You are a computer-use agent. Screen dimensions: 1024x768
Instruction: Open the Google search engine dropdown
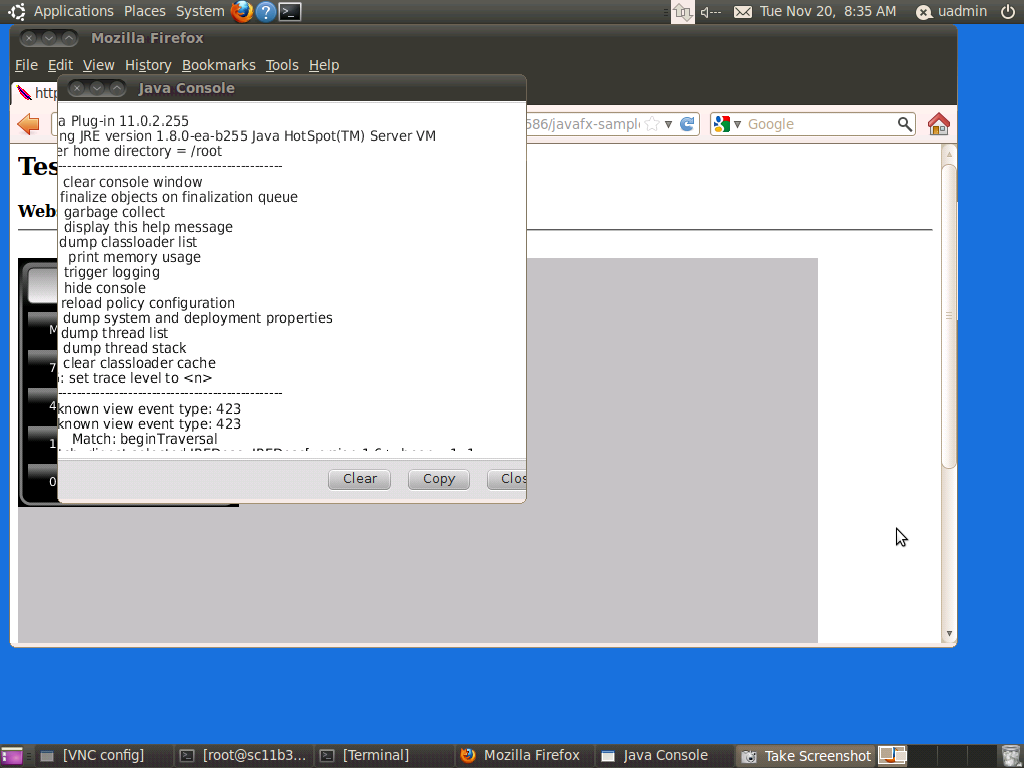click(x=728, y=124)
